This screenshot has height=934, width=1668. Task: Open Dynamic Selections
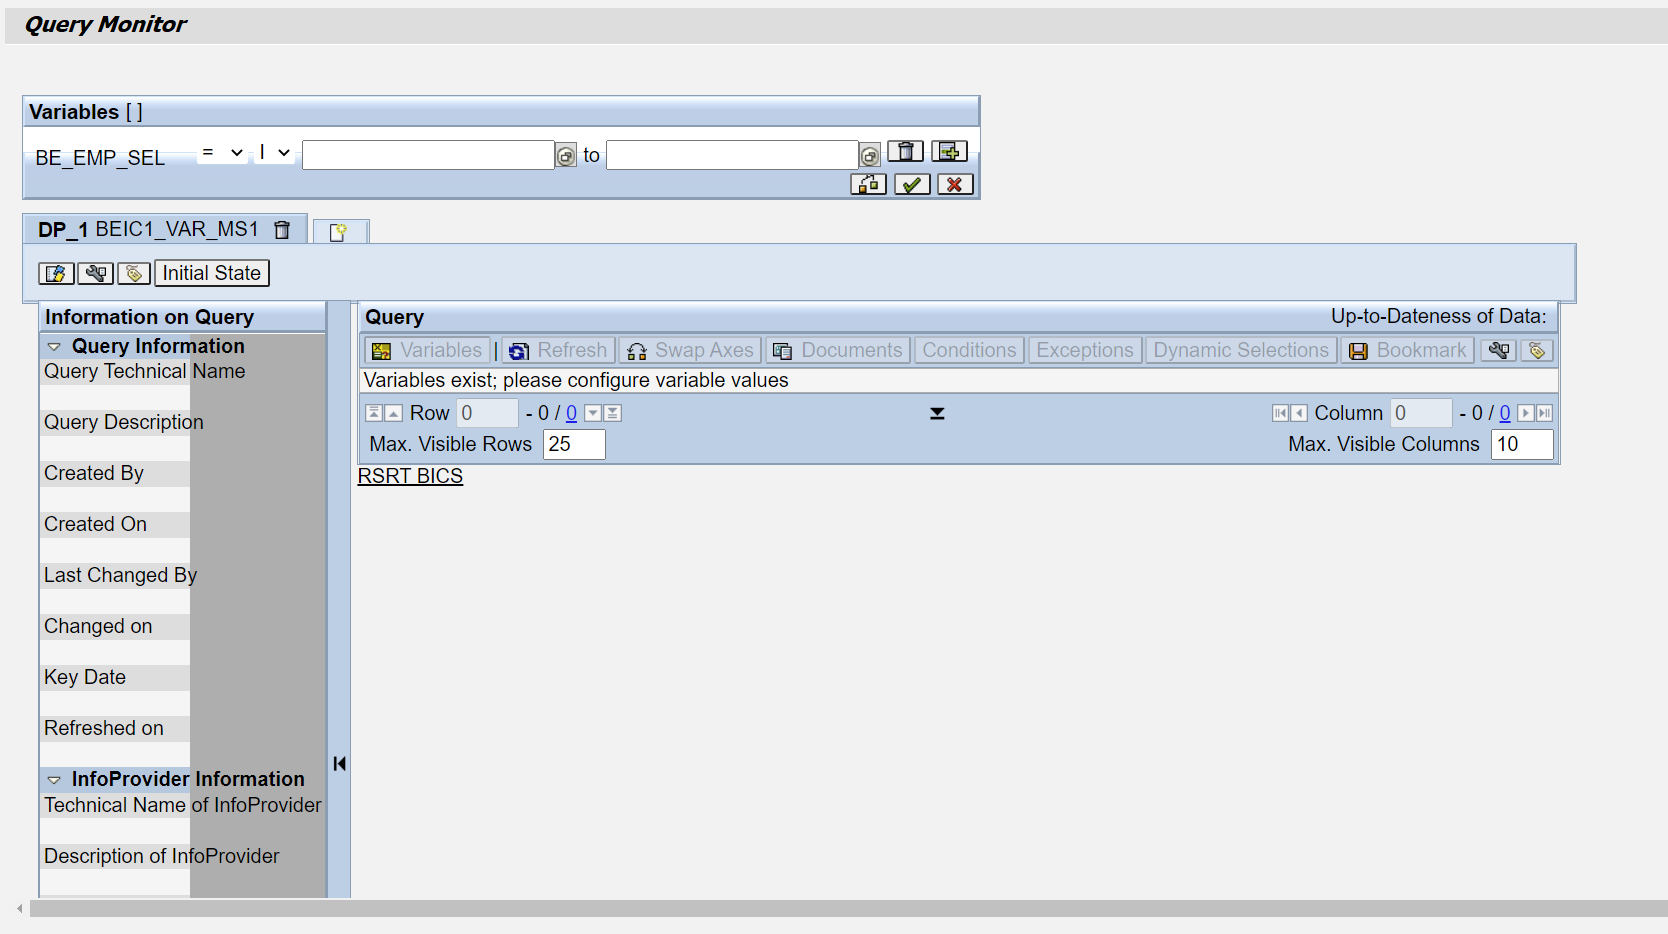click(x=1241, y=350)
